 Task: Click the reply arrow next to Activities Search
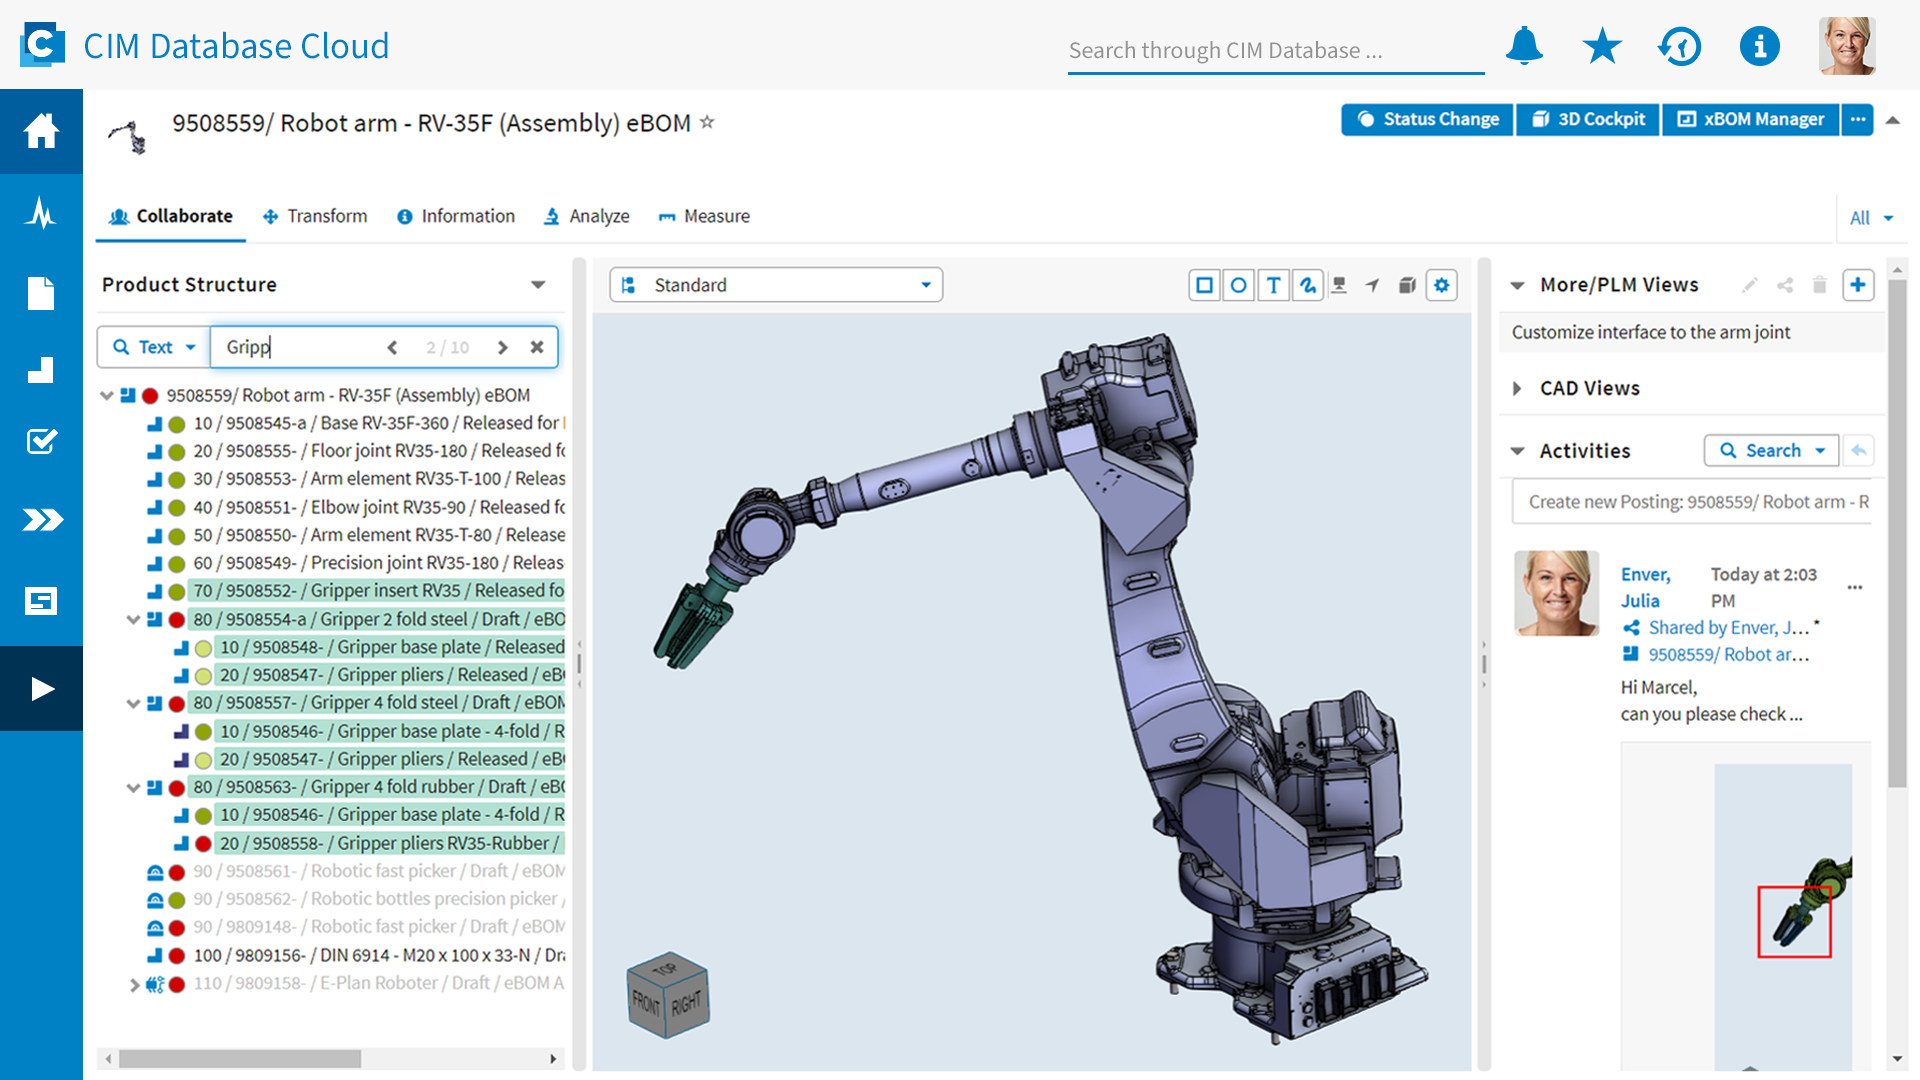click(x=1858, y=451)
